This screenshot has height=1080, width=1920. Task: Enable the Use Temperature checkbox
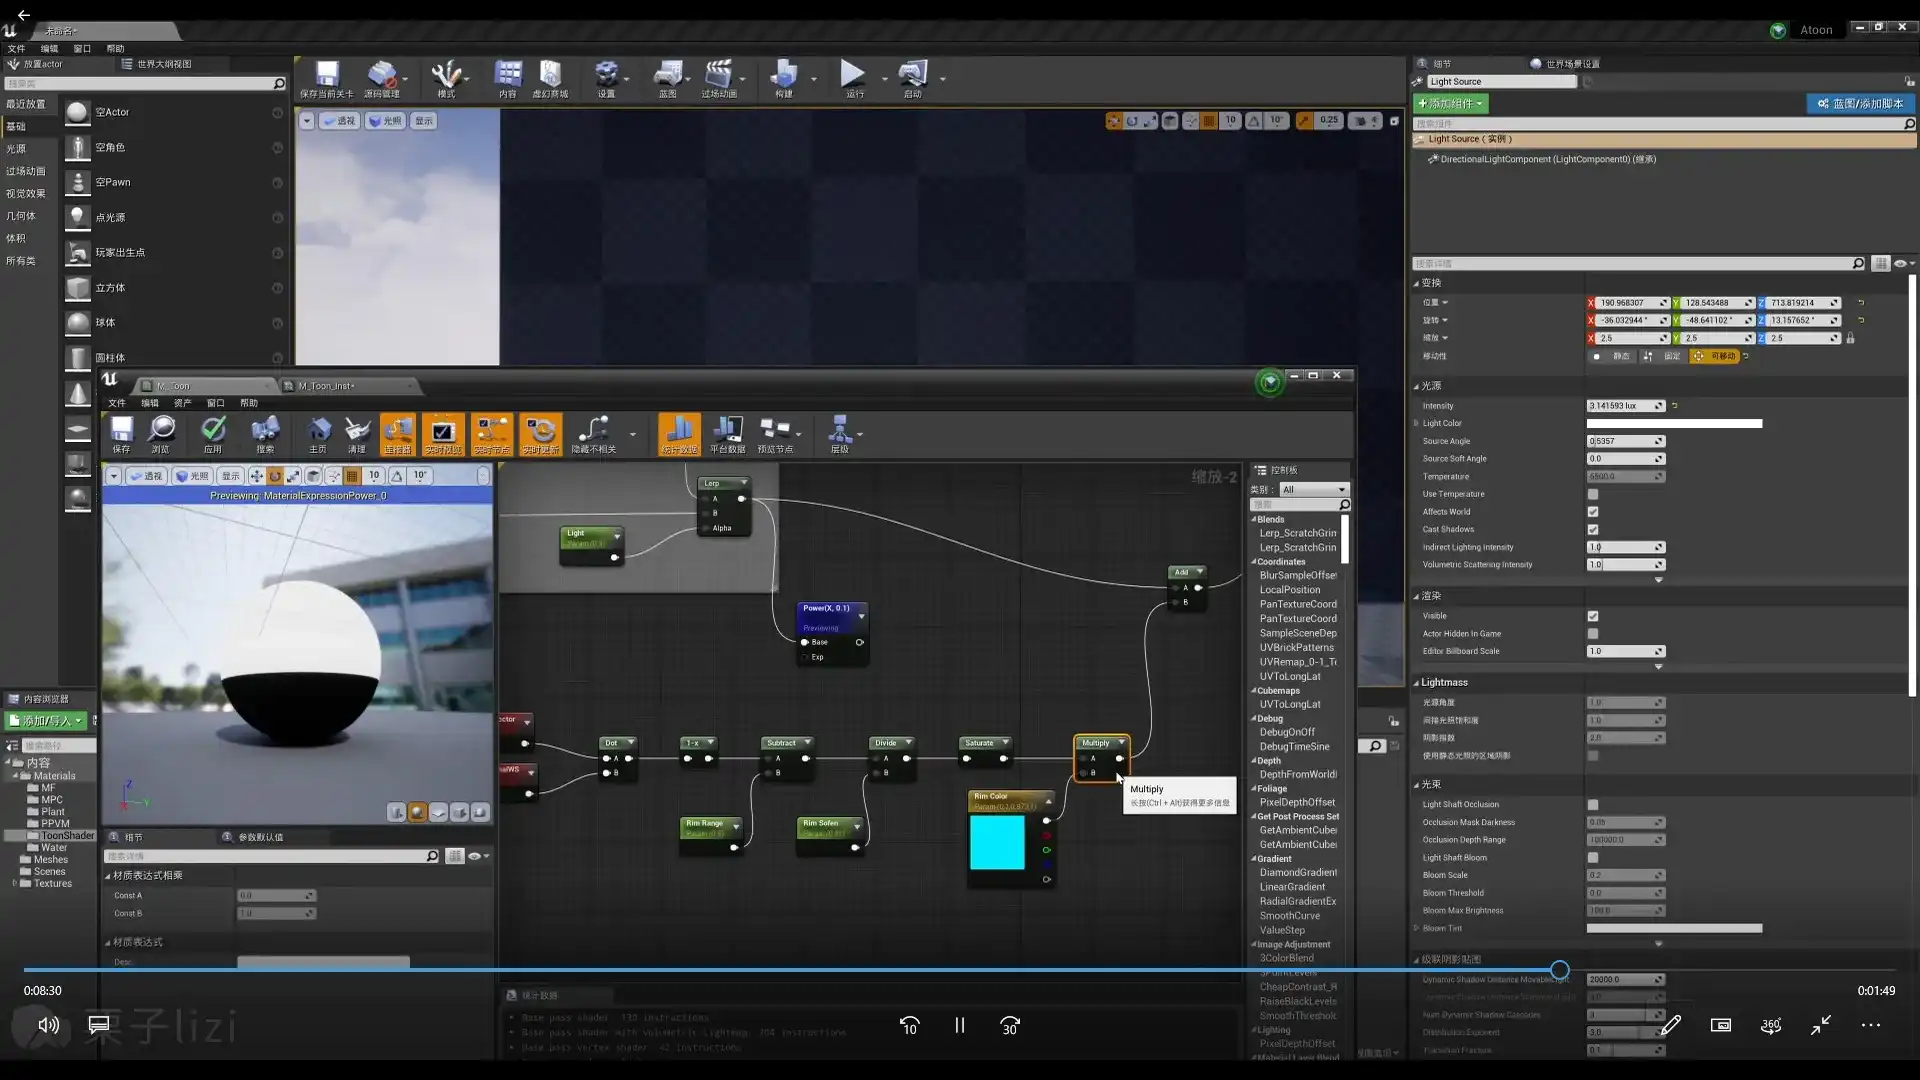[x=1595, y=494]
